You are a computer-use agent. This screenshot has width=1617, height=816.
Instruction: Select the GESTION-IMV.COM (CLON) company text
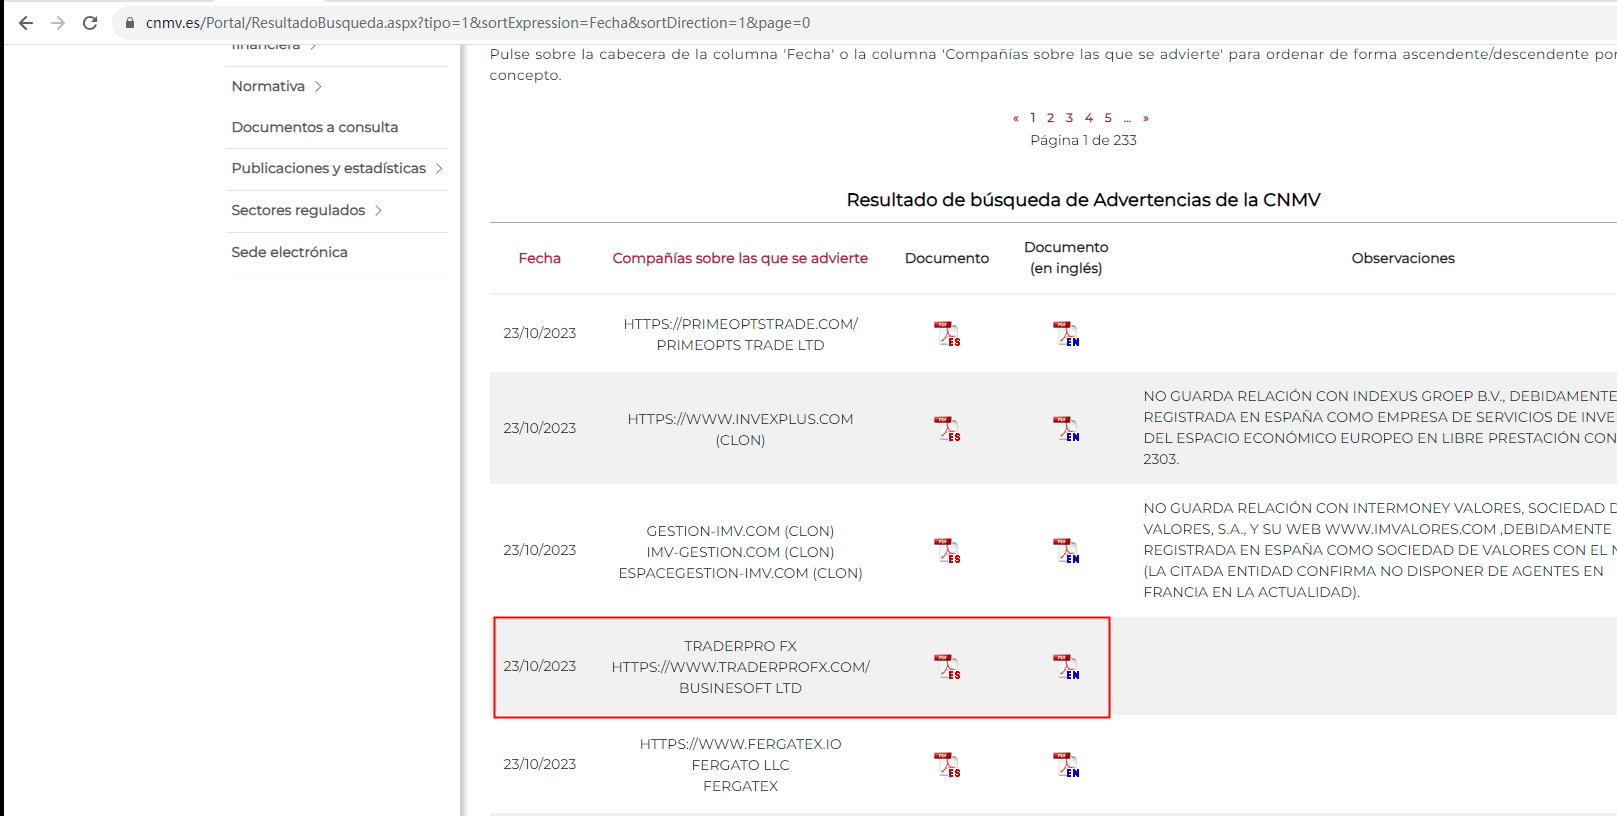(740, 531)
